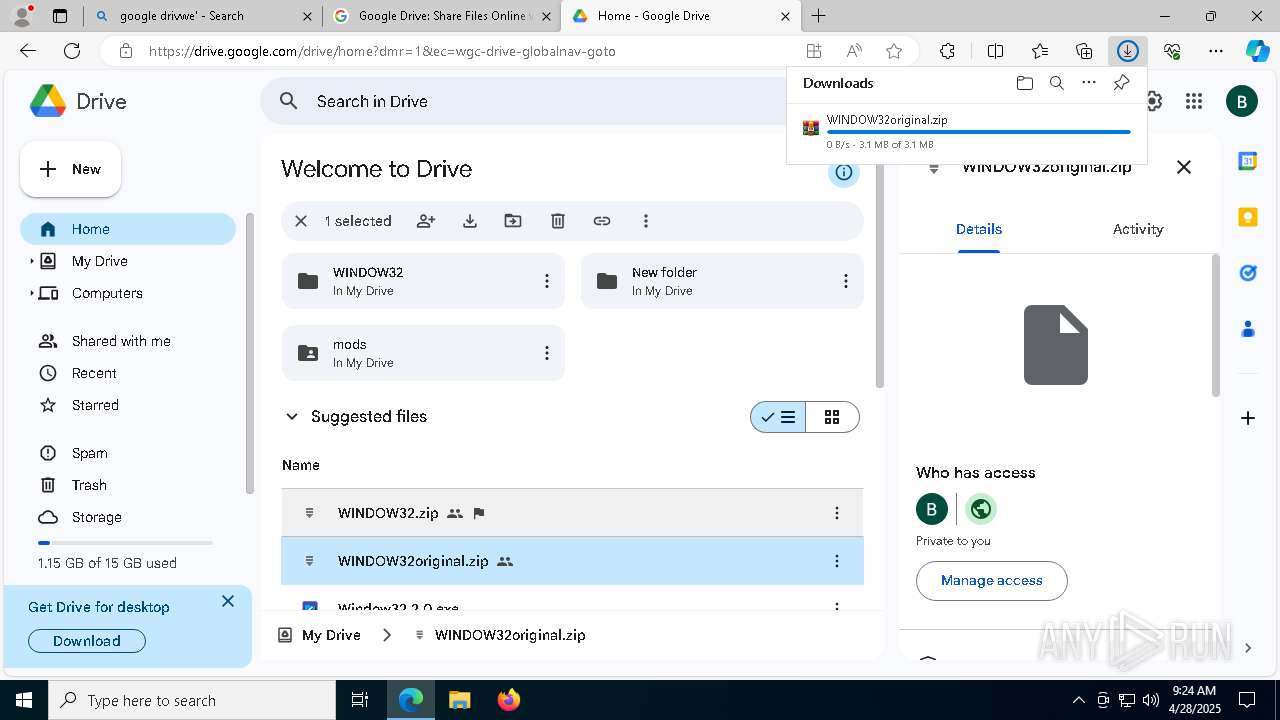Open options for New folder
This screenshot has height=720, width=1280.
point(845,281)
